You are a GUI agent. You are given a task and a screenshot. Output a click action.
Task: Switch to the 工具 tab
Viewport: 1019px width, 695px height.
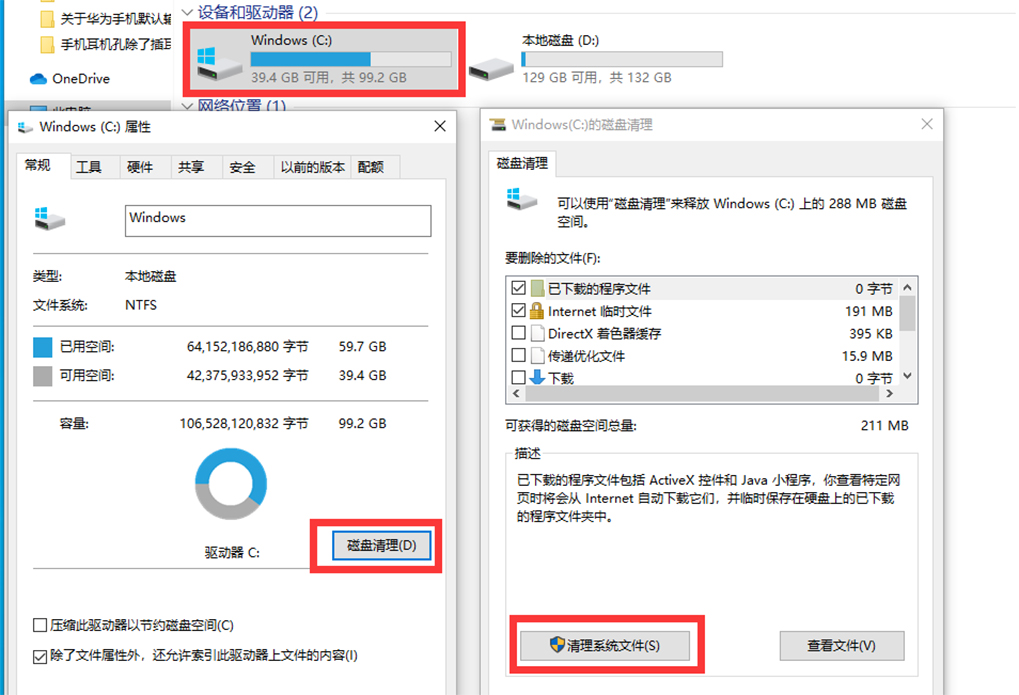(92, 167)
